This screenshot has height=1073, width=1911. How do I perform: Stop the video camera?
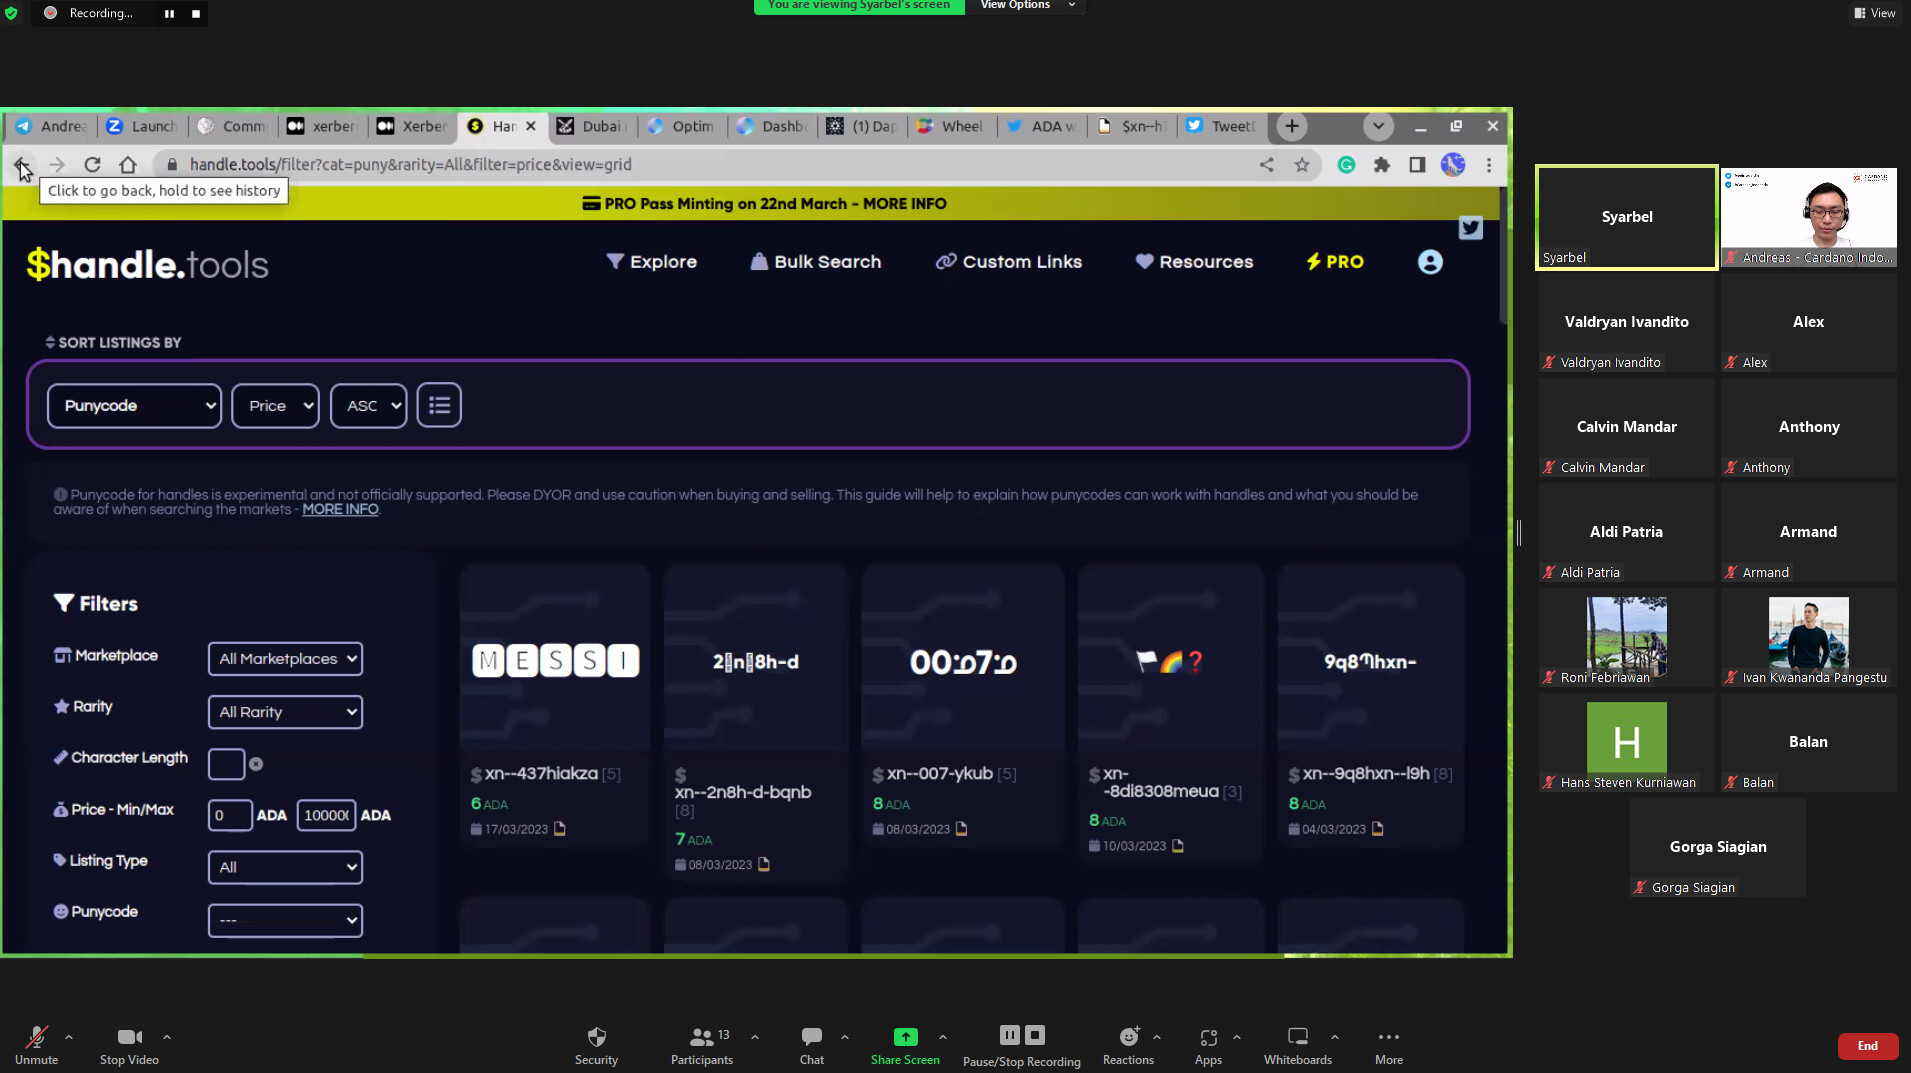tap(129, 1045)
